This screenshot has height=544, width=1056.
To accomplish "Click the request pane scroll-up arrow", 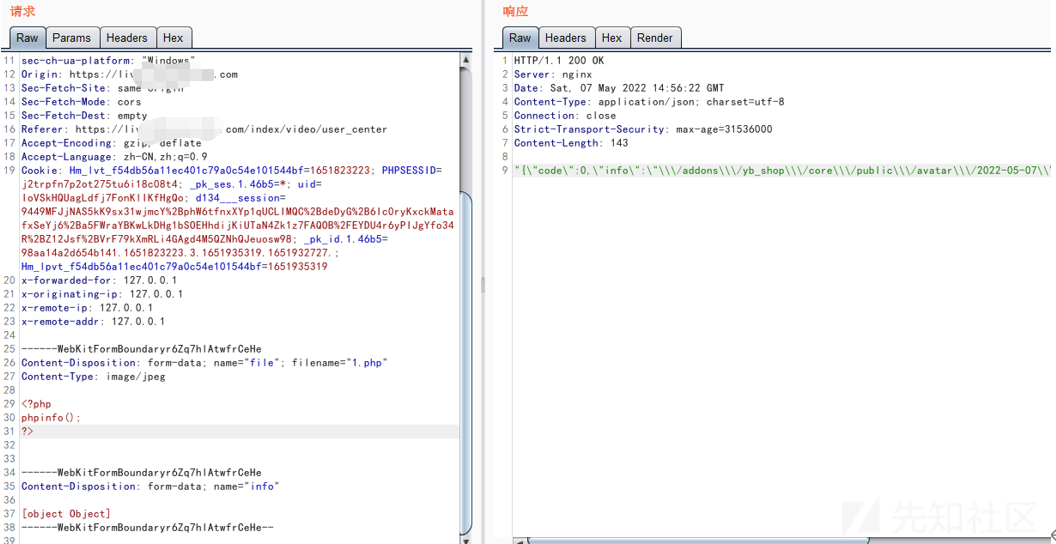I will [x=466, y=60].
